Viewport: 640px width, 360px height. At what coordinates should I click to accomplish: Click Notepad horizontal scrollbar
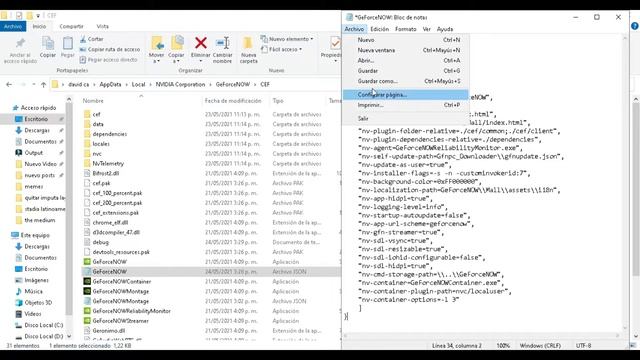coord(482,336)
